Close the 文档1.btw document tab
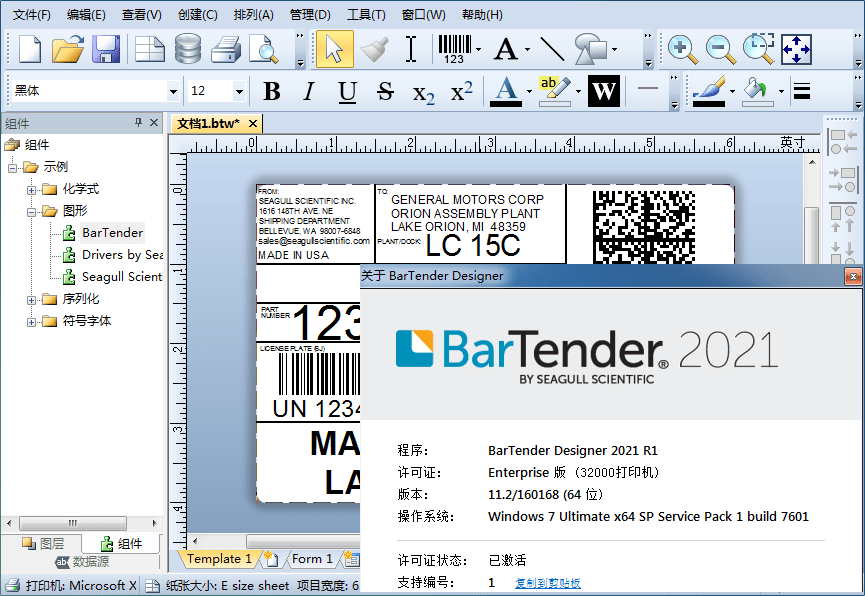Image resolution: width=865 pixels, height=596 pixels. point(253,124)
